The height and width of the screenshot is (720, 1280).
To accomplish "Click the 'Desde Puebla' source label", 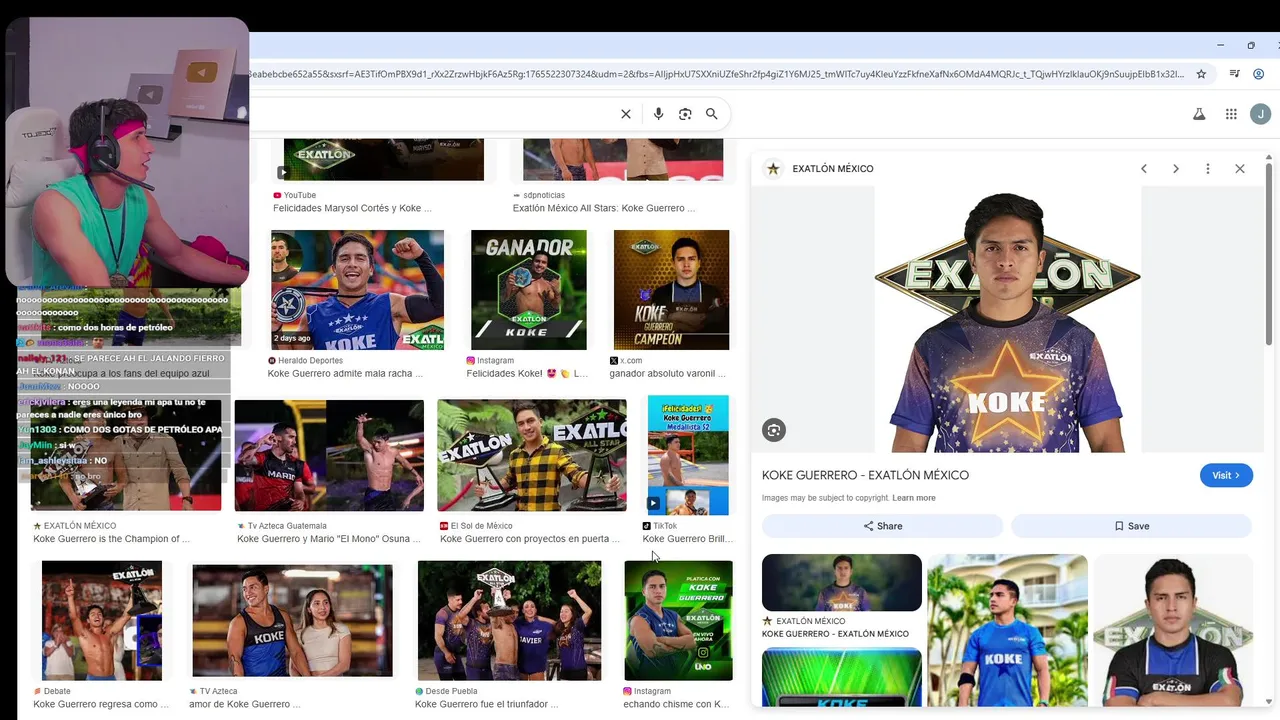I will [x=451, y=691].
